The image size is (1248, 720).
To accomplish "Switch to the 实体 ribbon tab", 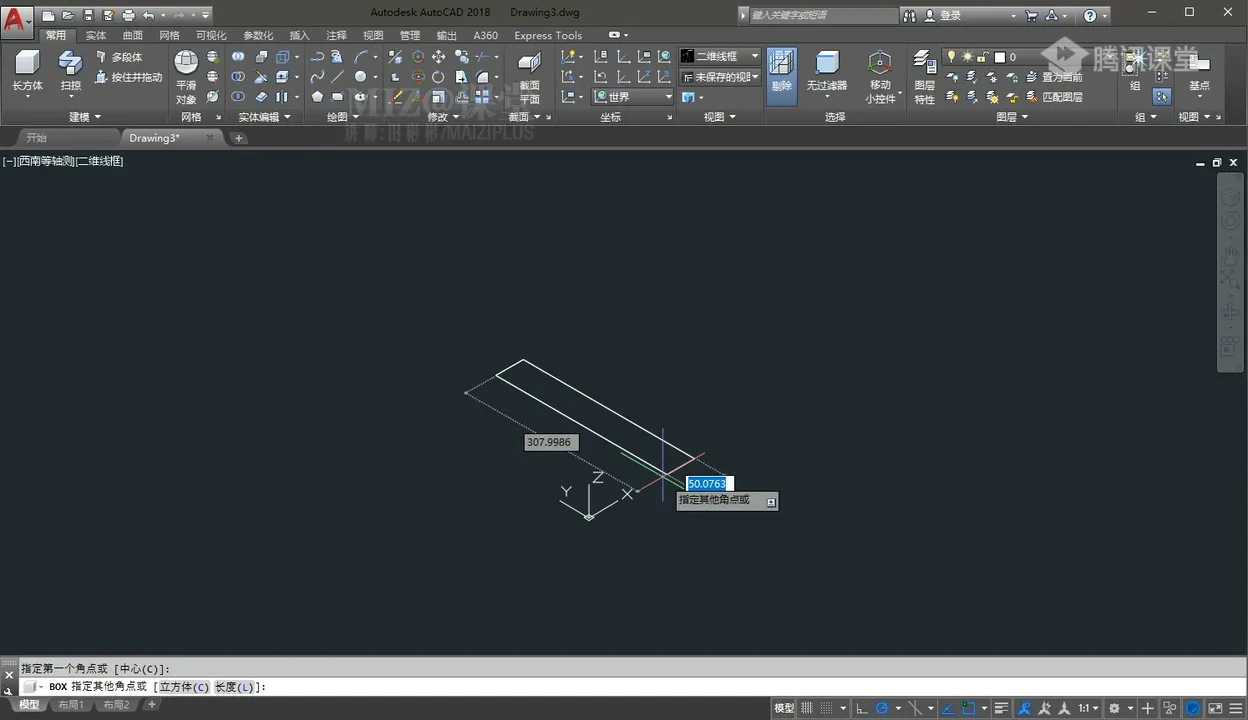I will pyautogui.click(x=96, y=35).
